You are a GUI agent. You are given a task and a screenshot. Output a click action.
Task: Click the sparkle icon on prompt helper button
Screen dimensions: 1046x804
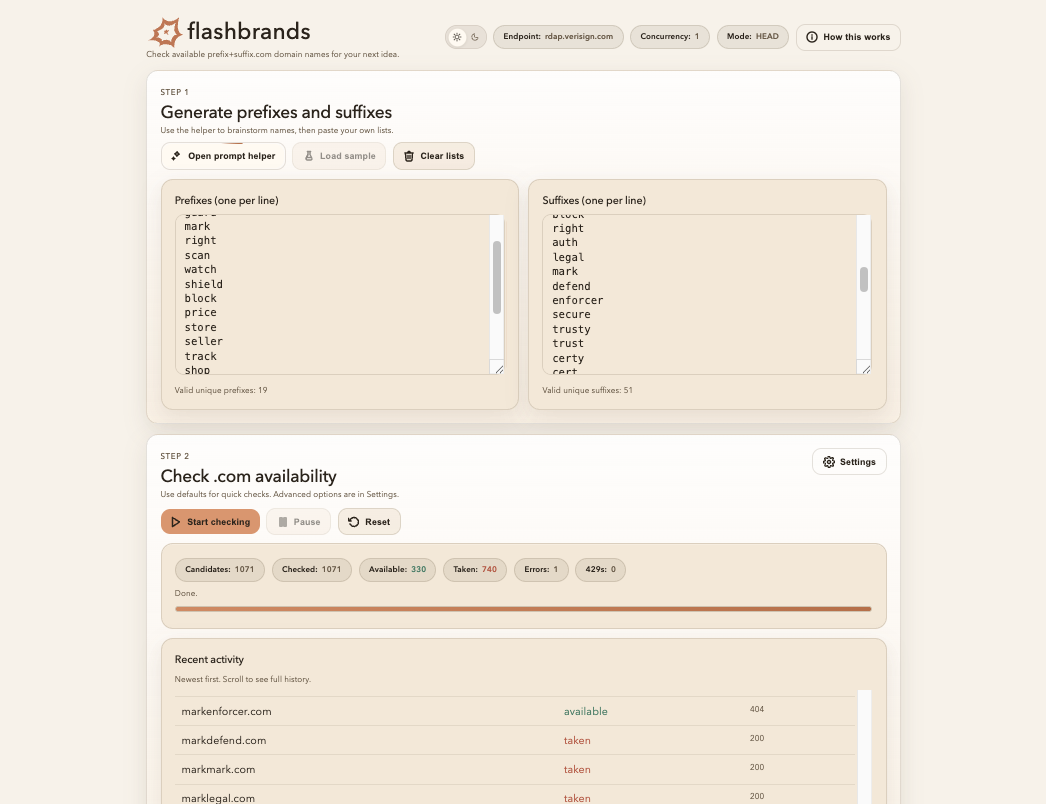click(175, 156)
